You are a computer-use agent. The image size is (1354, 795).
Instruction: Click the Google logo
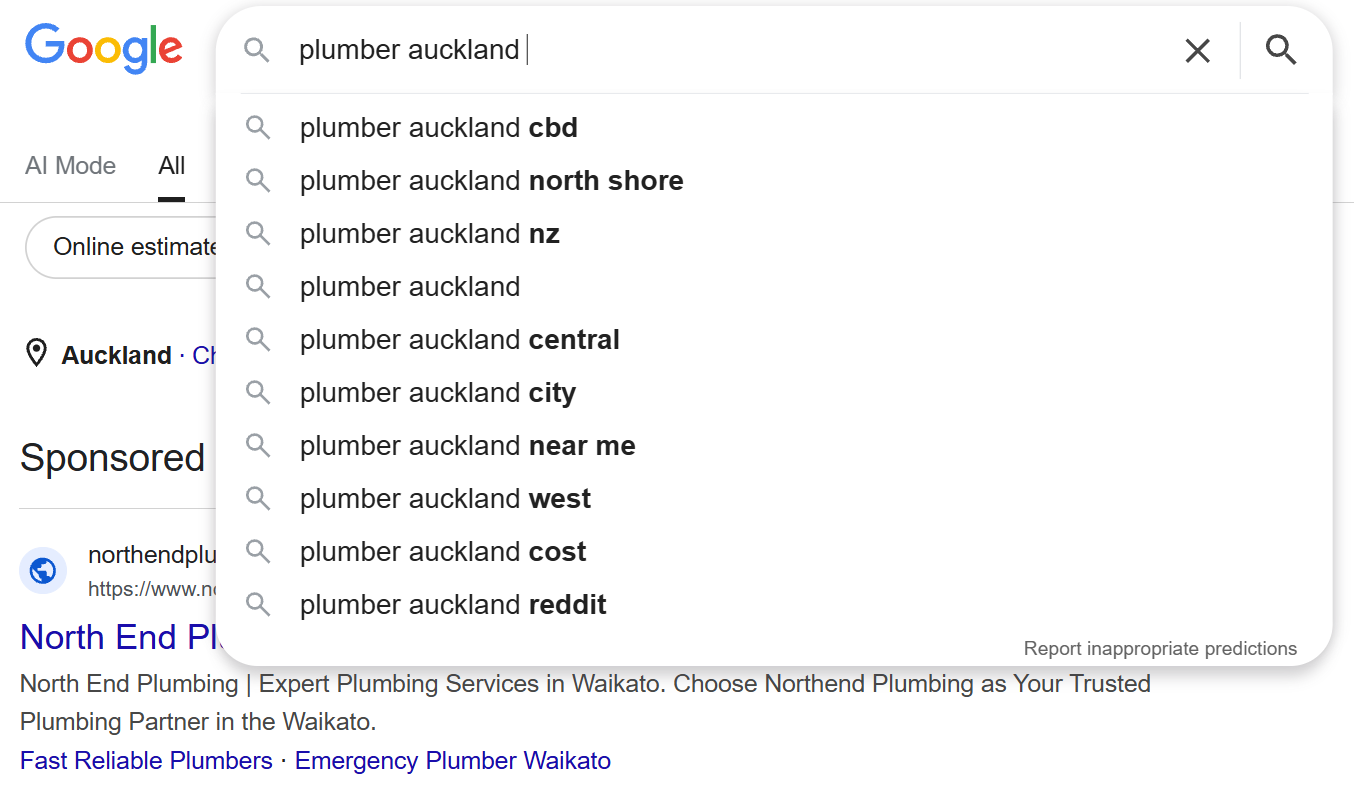(104, 49)
